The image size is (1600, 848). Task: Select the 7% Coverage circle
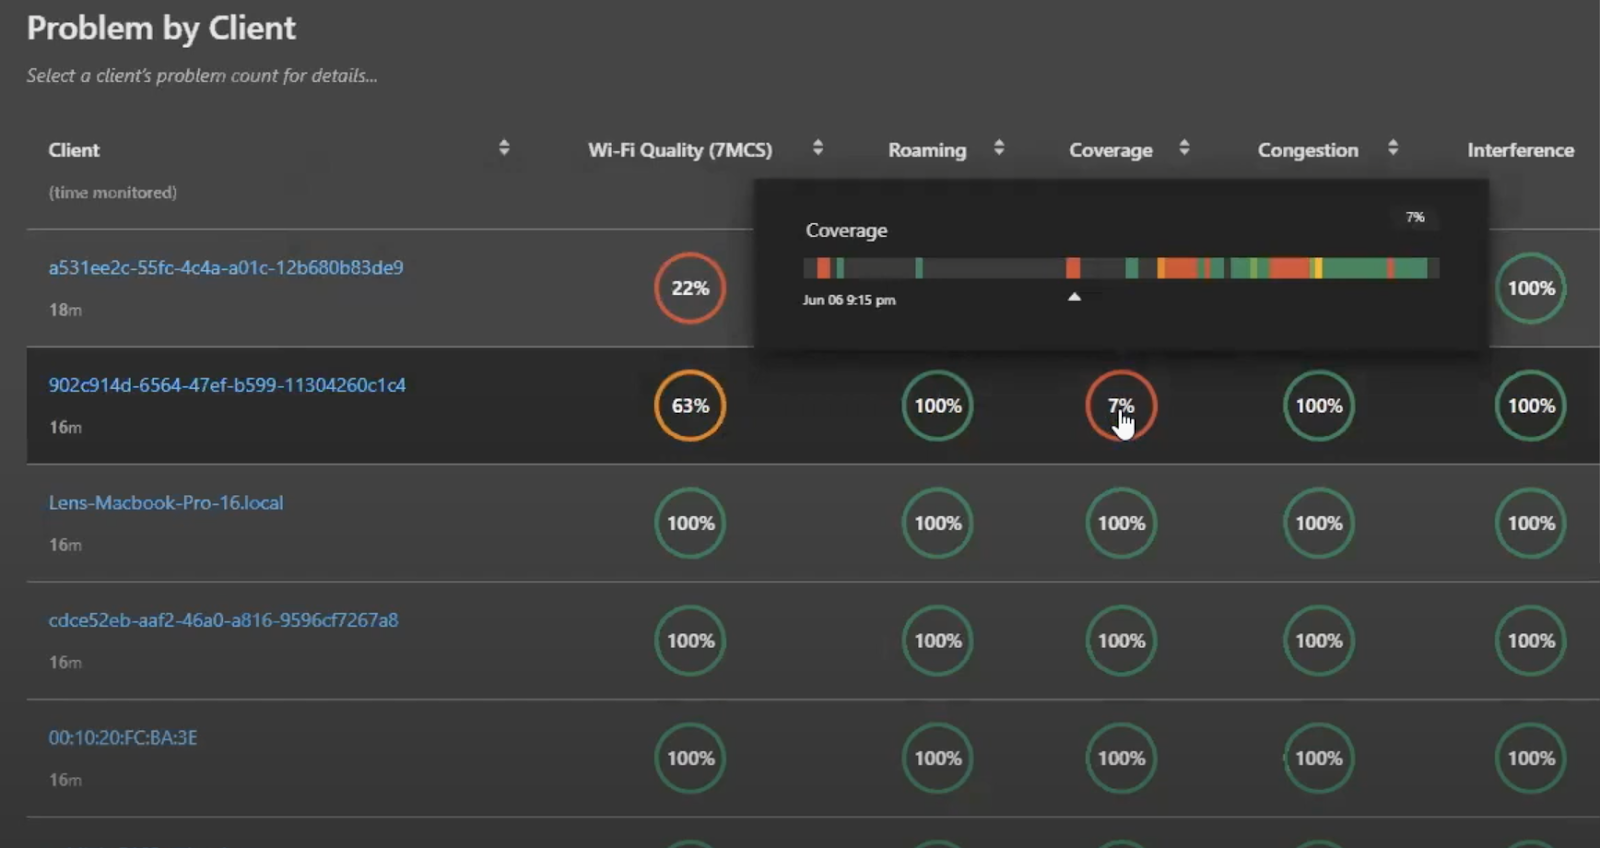tap(1121, 406)
